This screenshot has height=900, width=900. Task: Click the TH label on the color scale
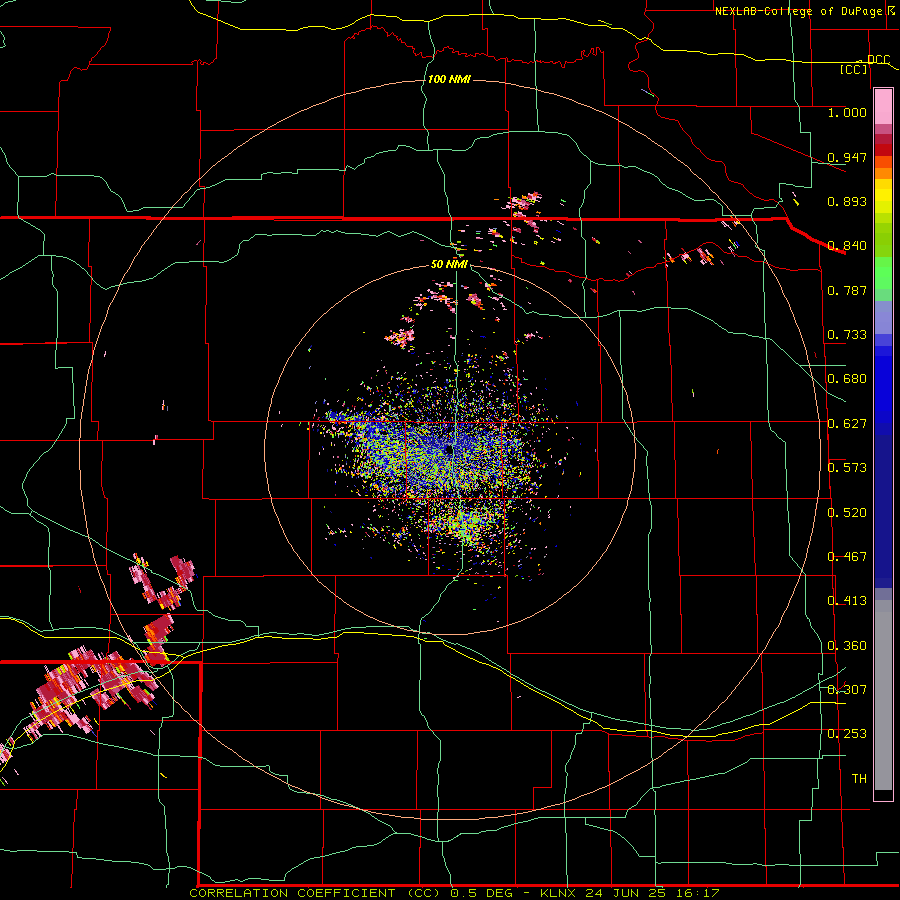pos(859,779)
